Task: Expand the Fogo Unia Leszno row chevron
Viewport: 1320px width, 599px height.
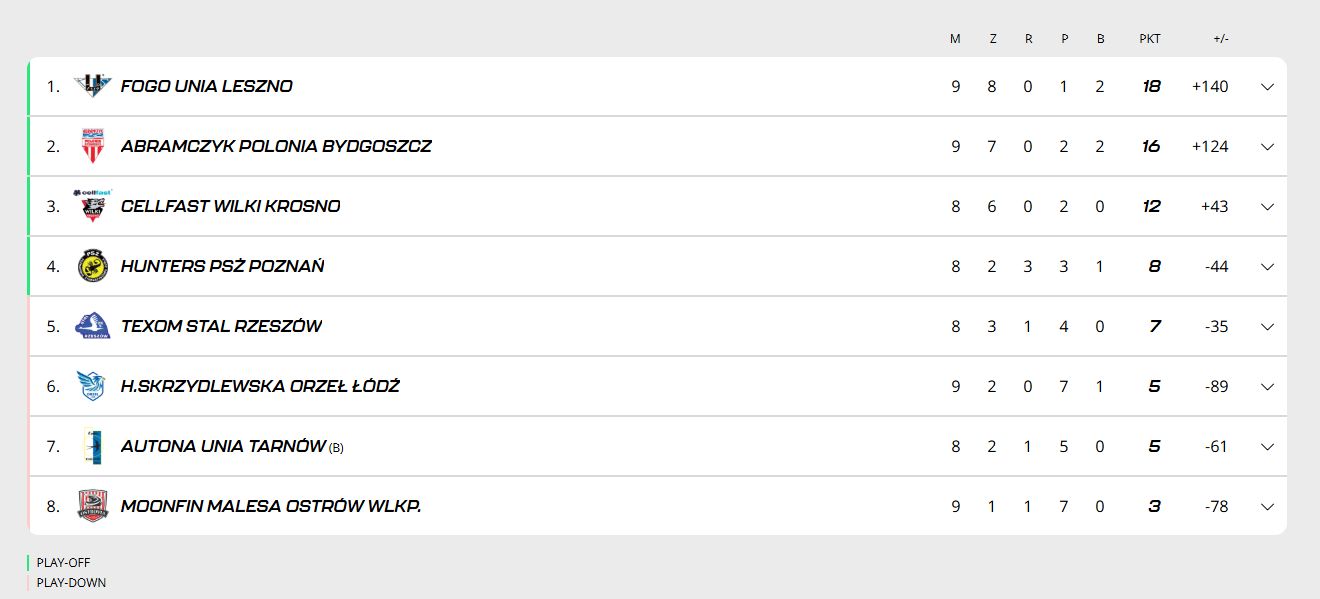Action: 1267,87
